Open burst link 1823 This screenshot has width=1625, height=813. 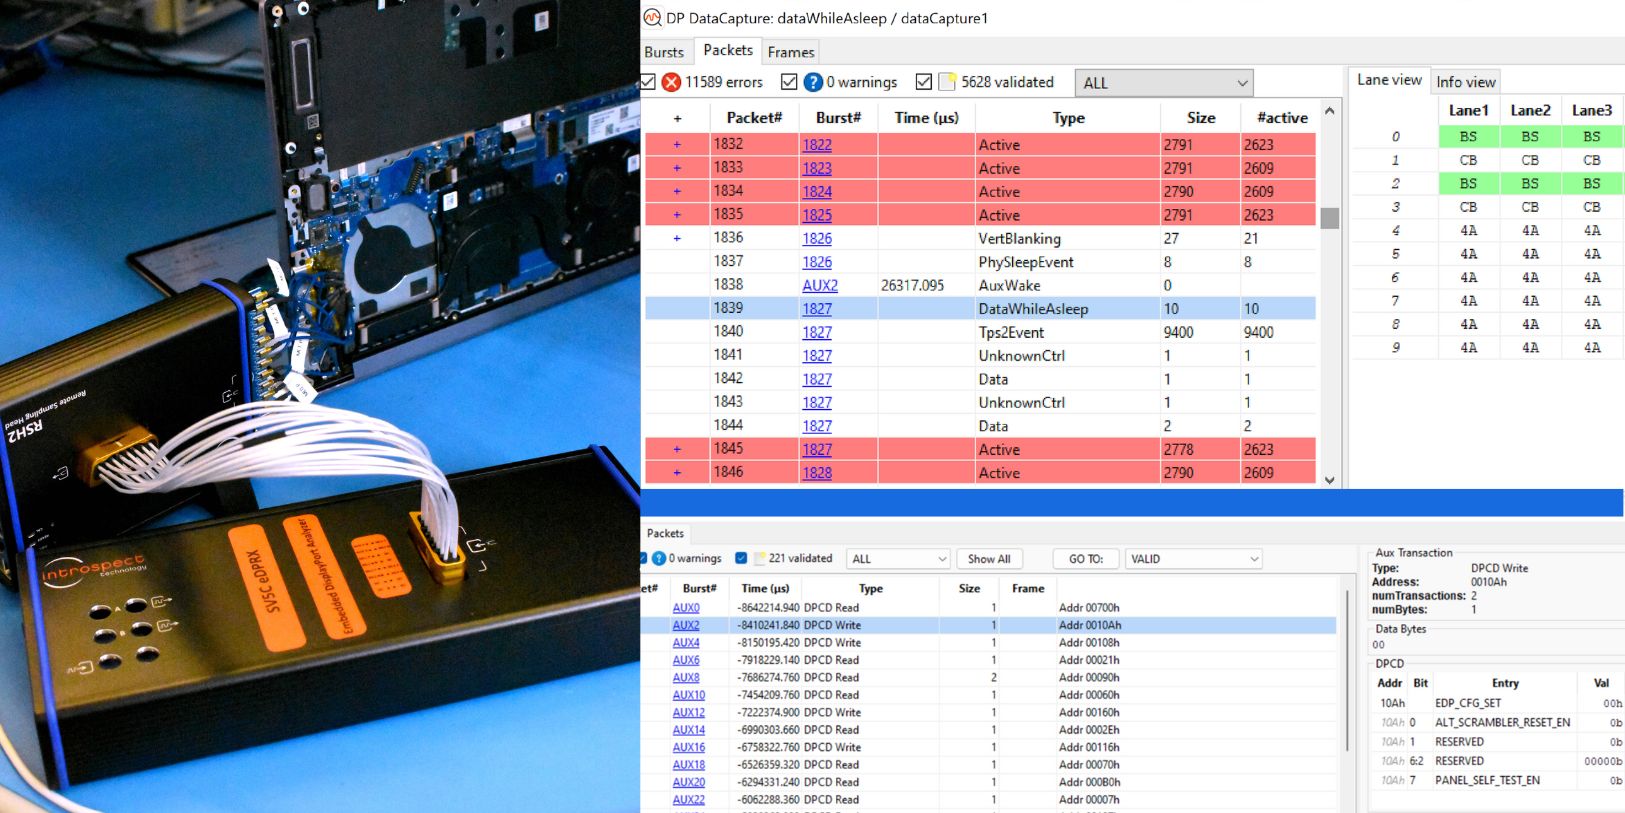pos(817,168)
